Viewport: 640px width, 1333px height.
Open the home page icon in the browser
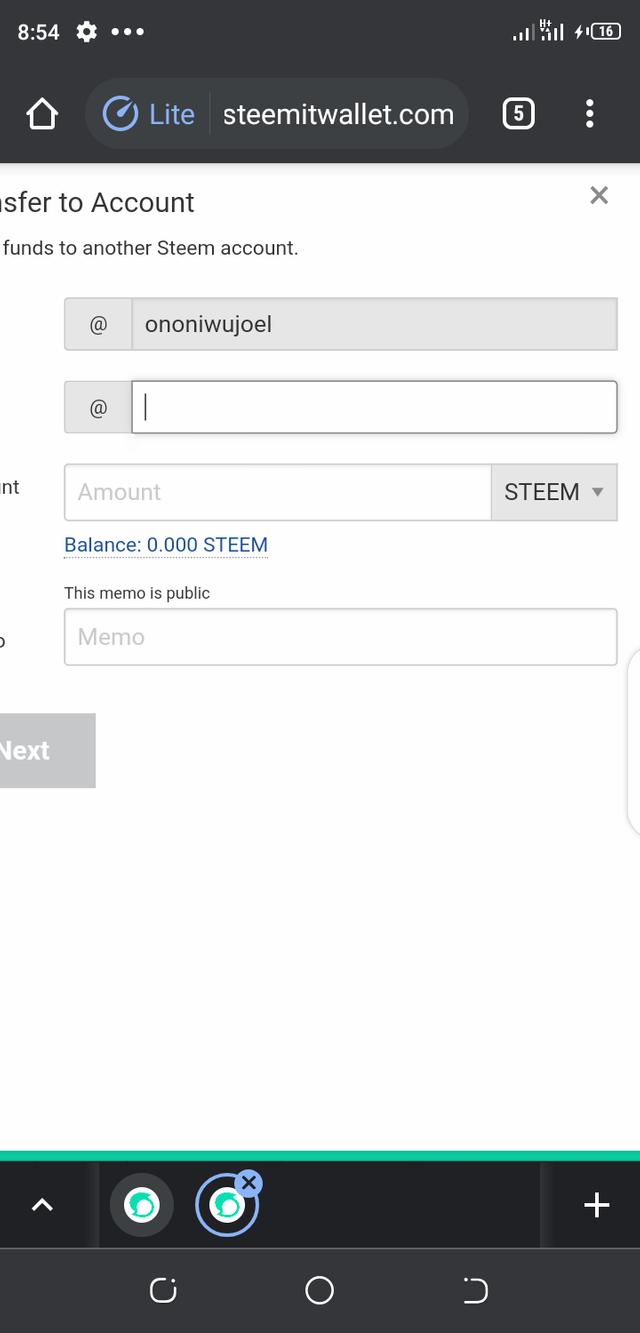[42, 114]
